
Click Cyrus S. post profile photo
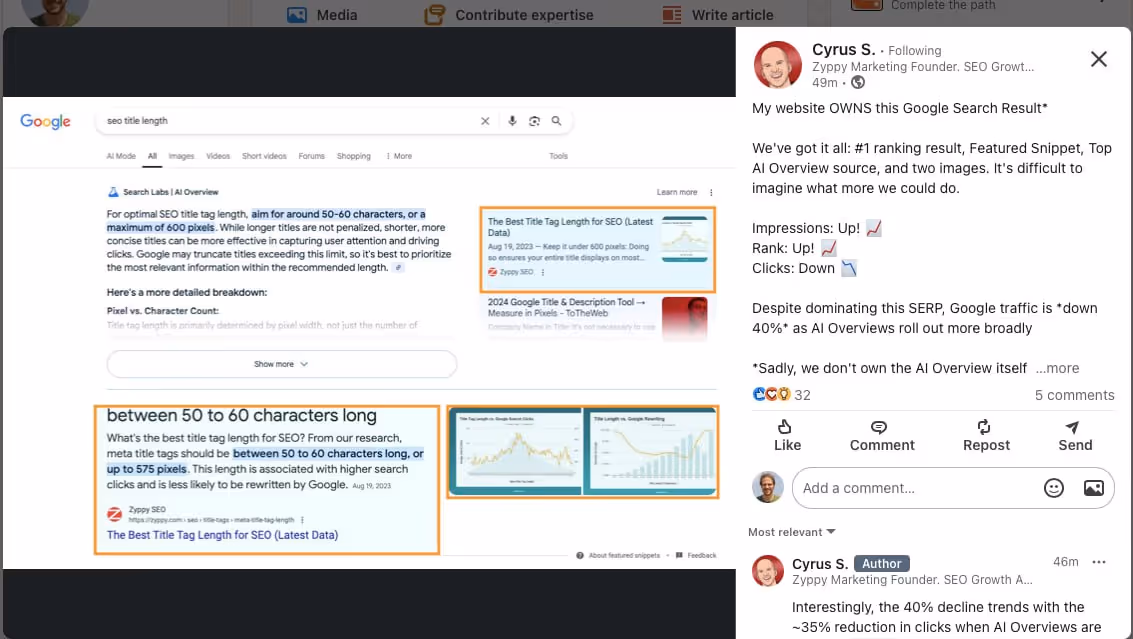point(777,65)
